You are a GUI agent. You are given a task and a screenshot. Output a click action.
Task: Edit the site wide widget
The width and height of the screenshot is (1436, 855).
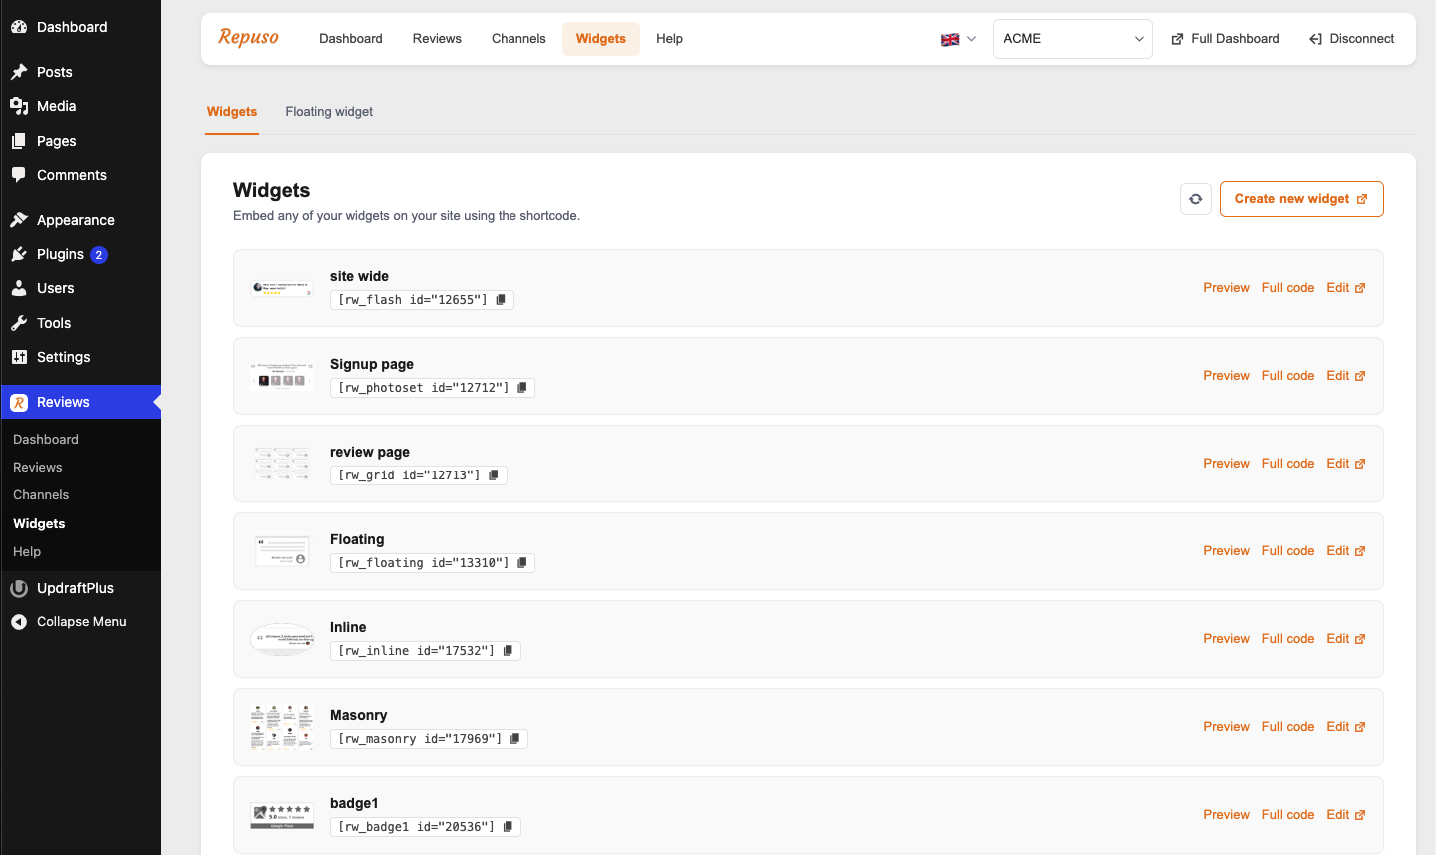click(x=1346, y=288)
